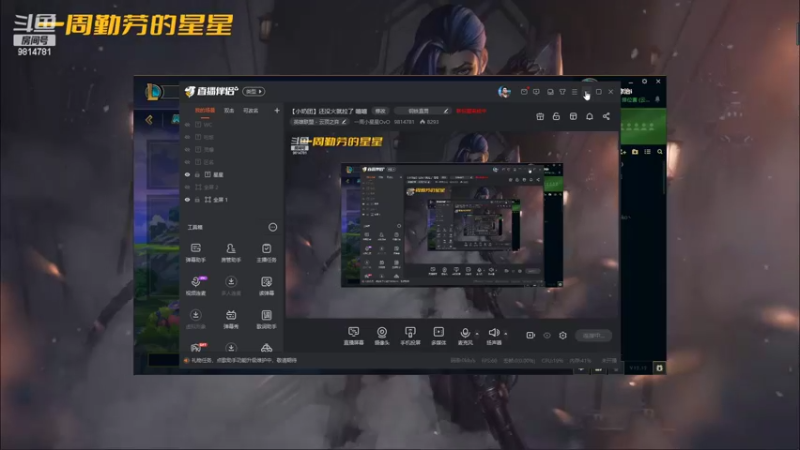Switch to the scene tab beside the plus
The width and height of the screenshot is (800, 450).
251,110
